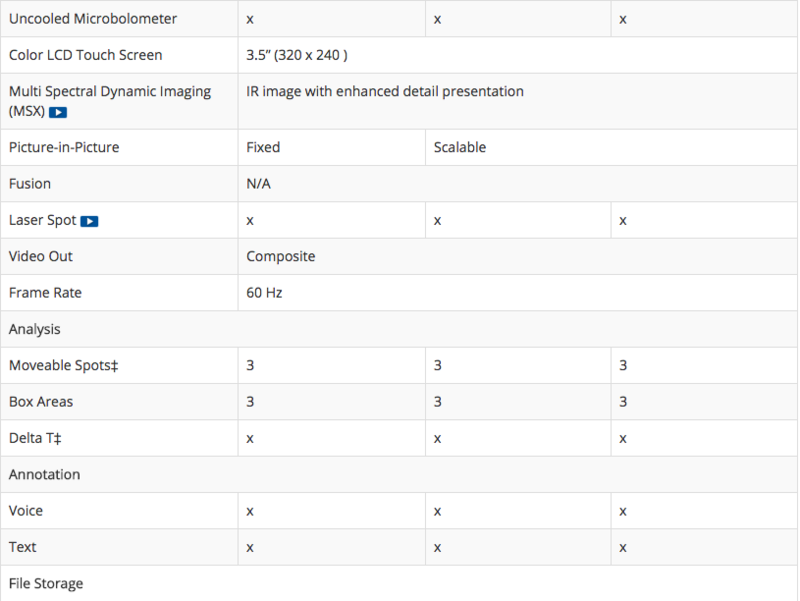The height and width of the screenshot is (601, 800).
Task: Click the File Storage section header
Action: pyautogui.click(x=46, y=584)
